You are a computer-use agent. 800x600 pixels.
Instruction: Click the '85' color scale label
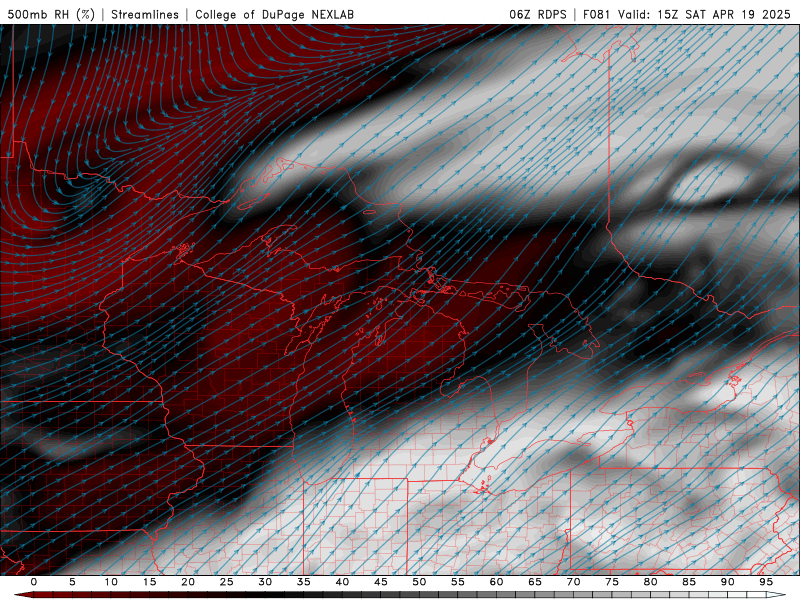(x=689, y=582)
